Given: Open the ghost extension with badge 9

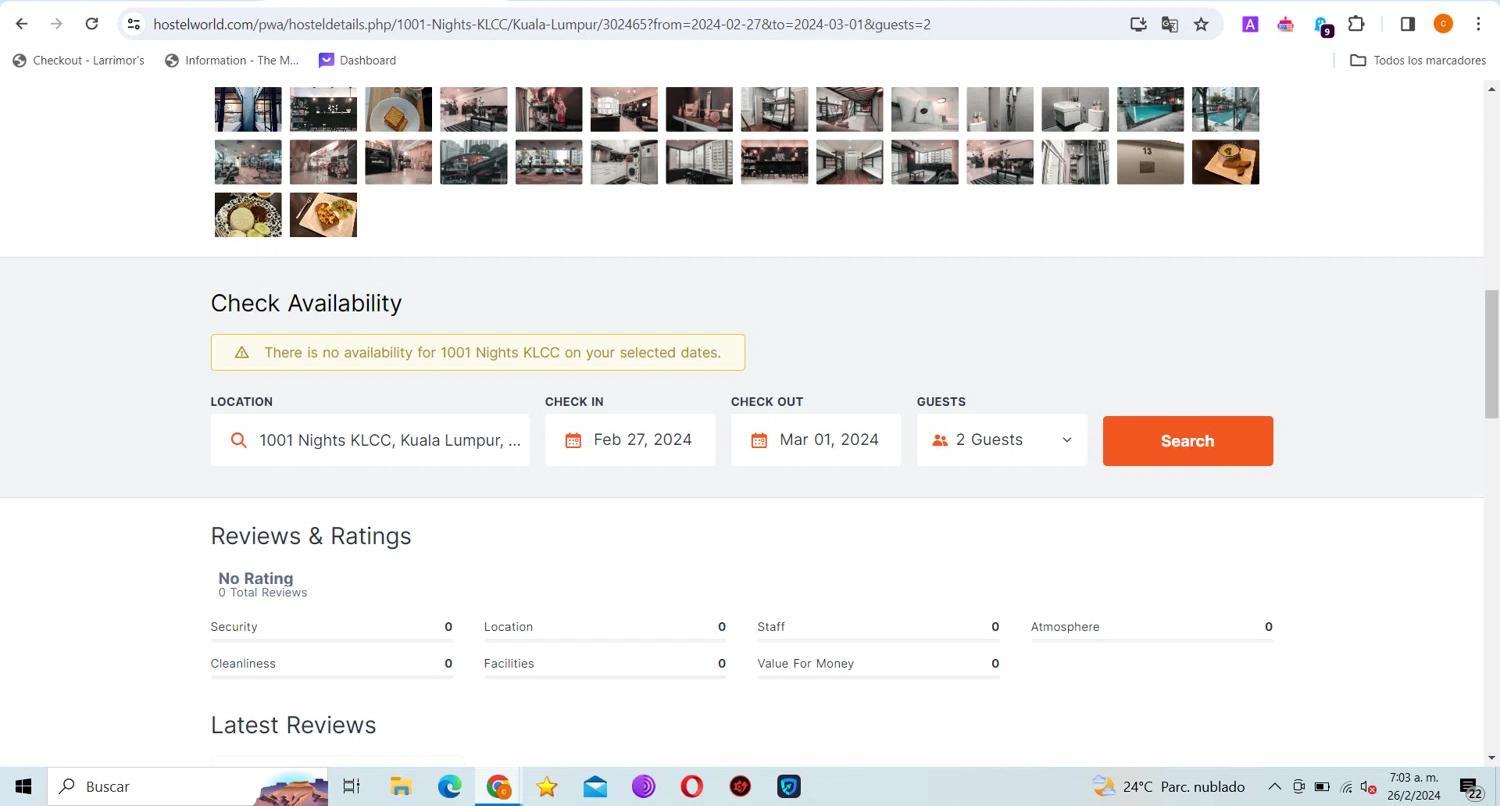Looking at the screenshot, I should pos(1322,25).
